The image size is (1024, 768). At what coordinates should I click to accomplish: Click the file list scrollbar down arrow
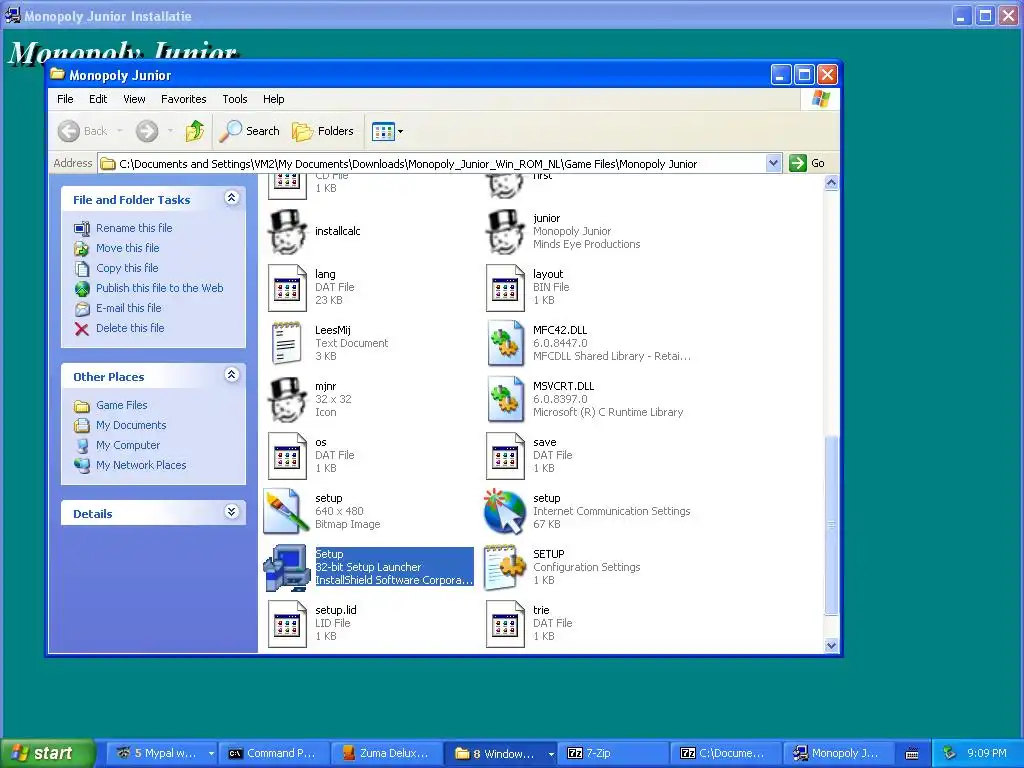tap(831, 645)
